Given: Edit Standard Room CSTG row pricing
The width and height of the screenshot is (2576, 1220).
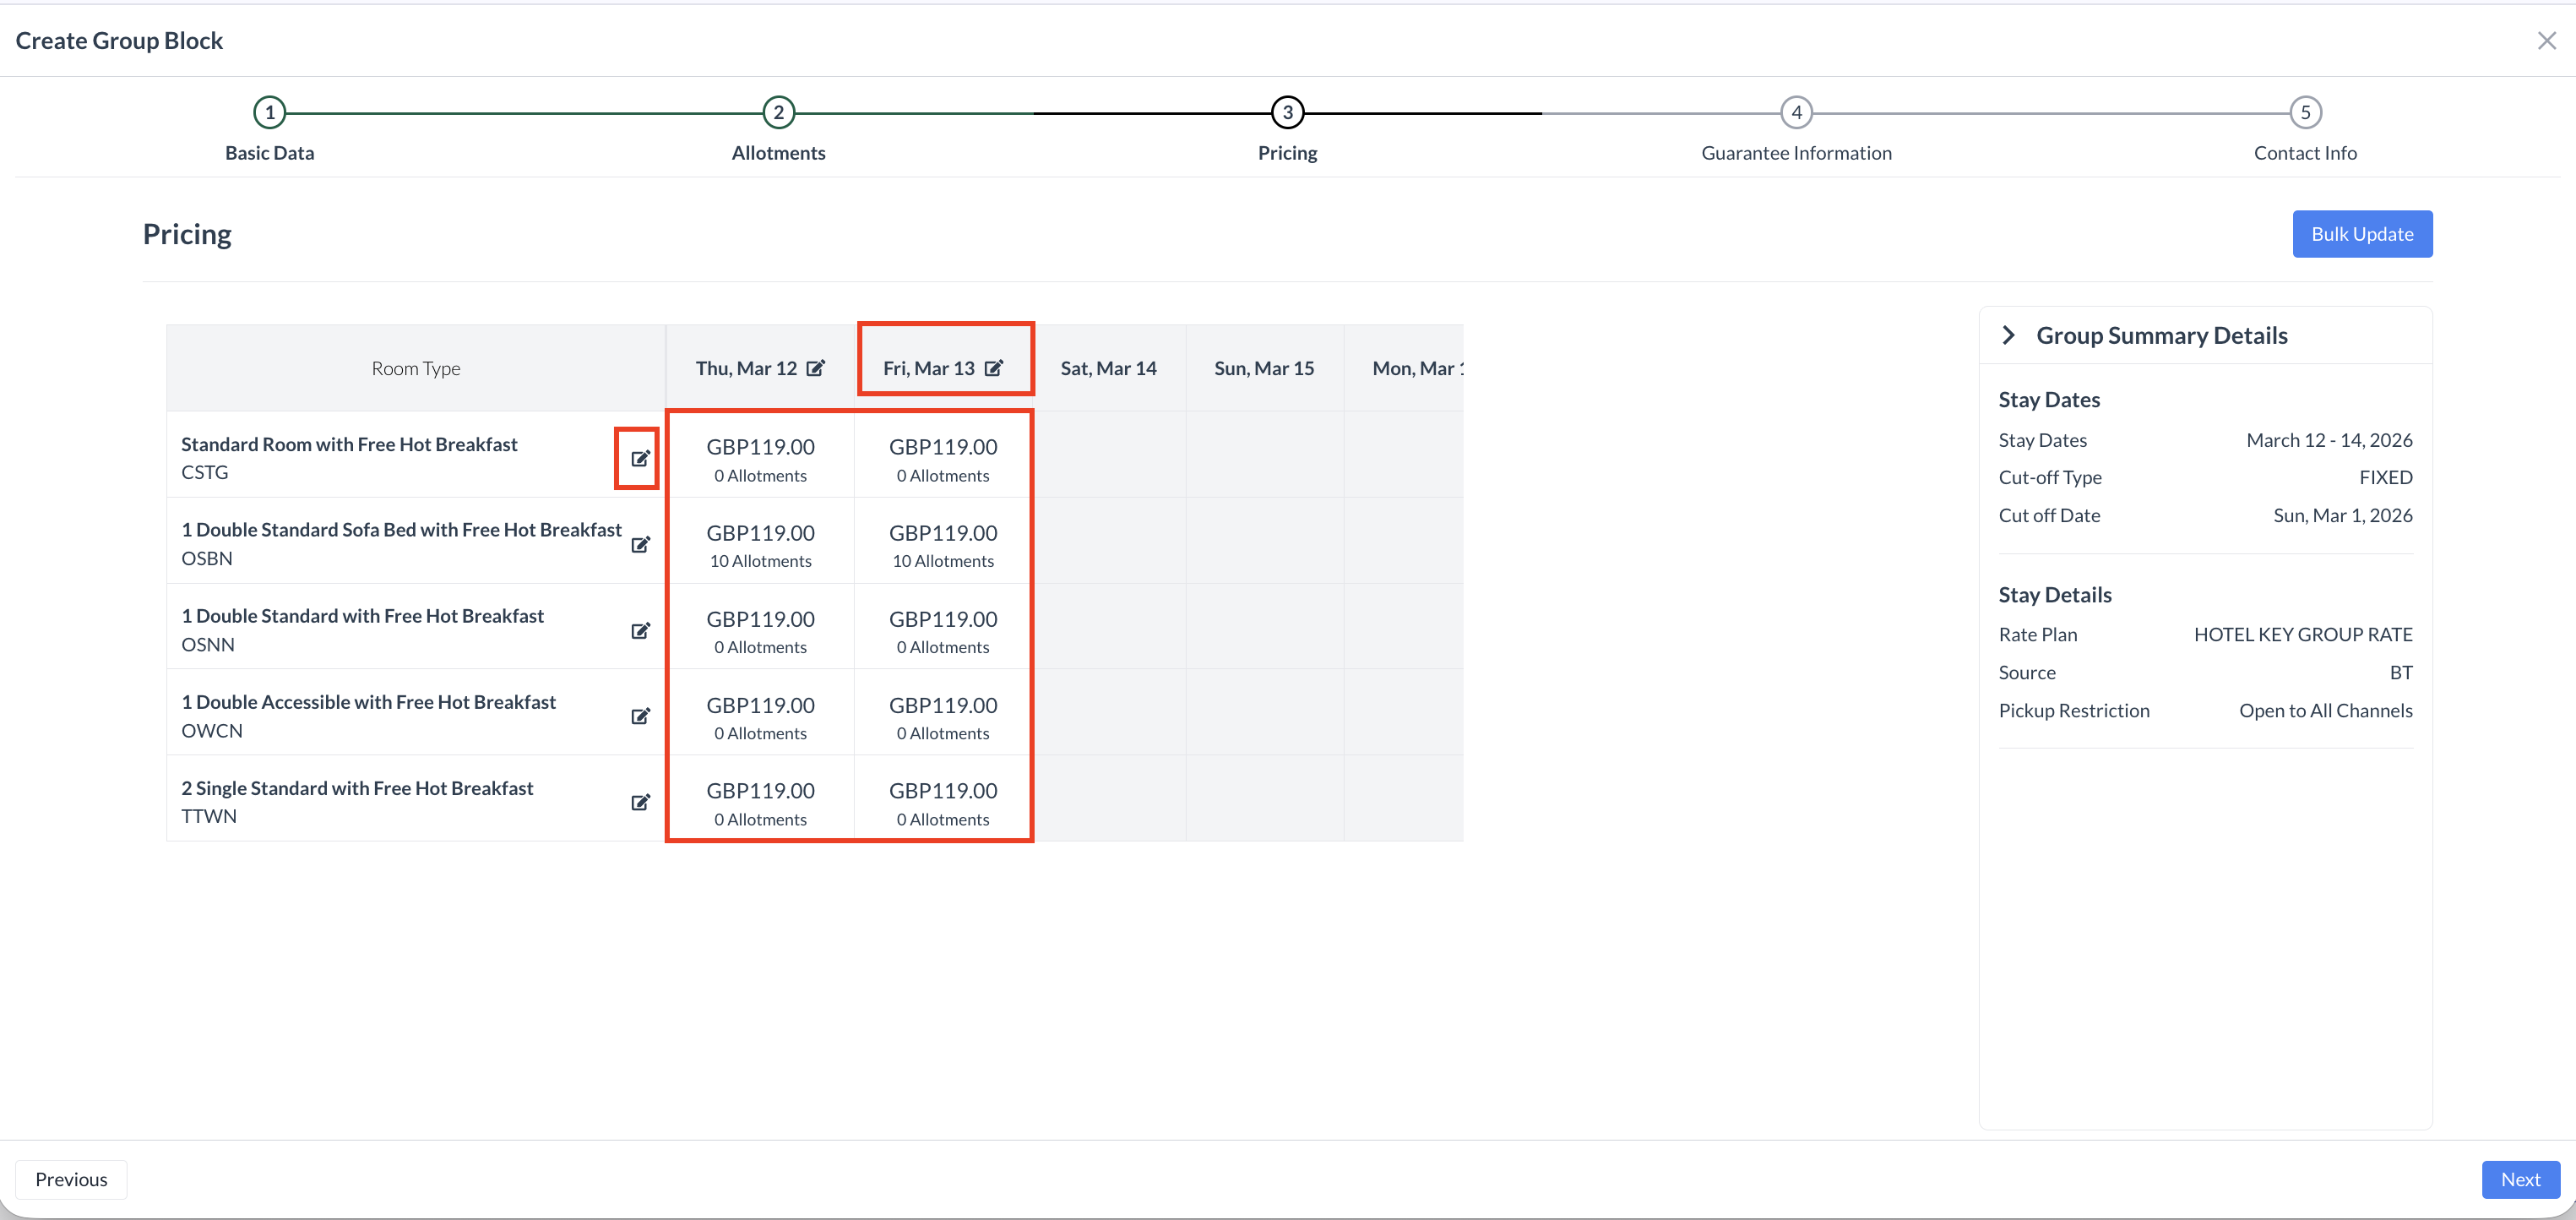Looking at the screenshot, I should pos(640,458).
